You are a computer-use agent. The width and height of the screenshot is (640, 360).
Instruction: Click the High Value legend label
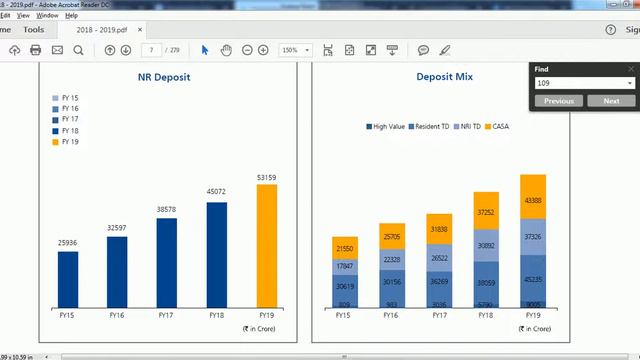click(x=389, y=127)
